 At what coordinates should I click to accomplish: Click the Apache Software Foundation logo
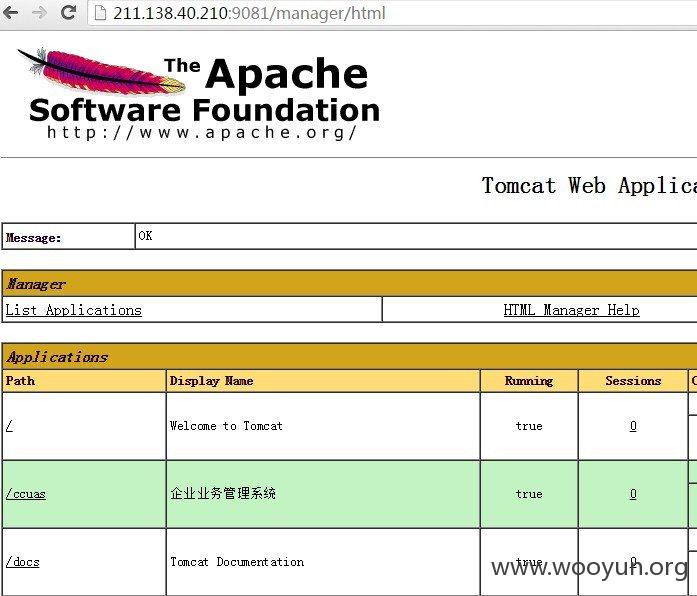(x=198, y=94)
